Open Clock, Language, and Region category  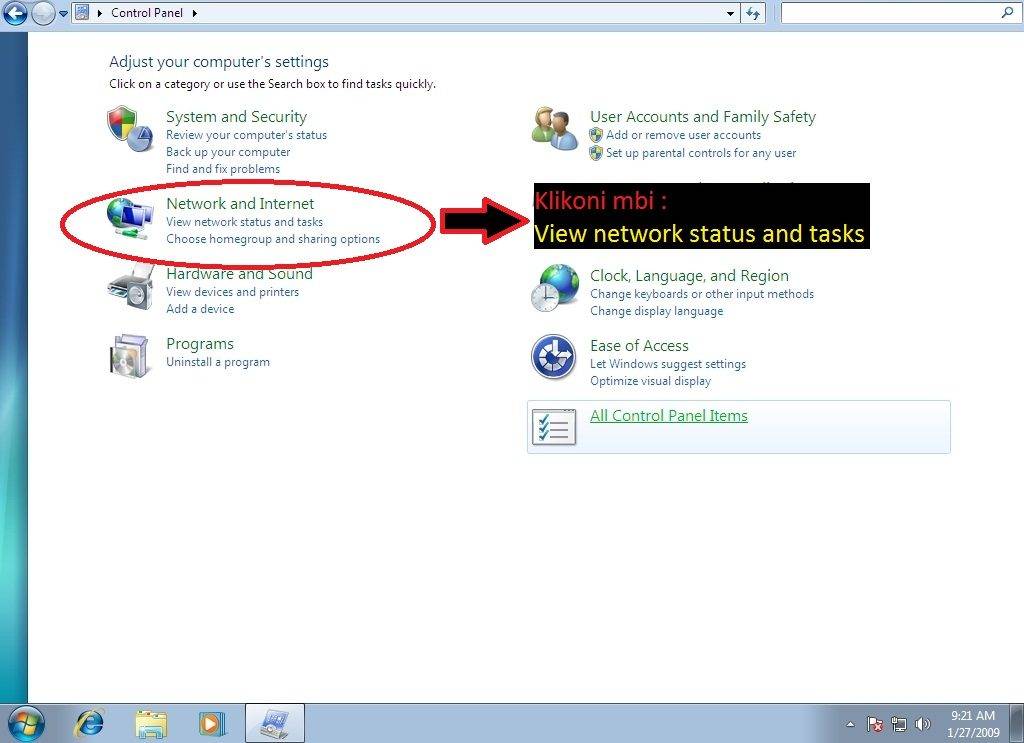coord(689,276)
